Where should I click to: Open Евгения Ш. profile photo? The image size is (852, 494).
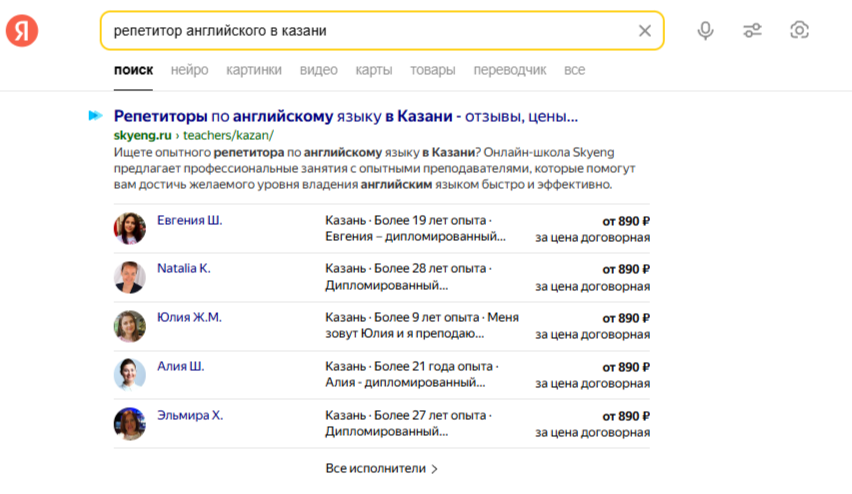(130, 229)
